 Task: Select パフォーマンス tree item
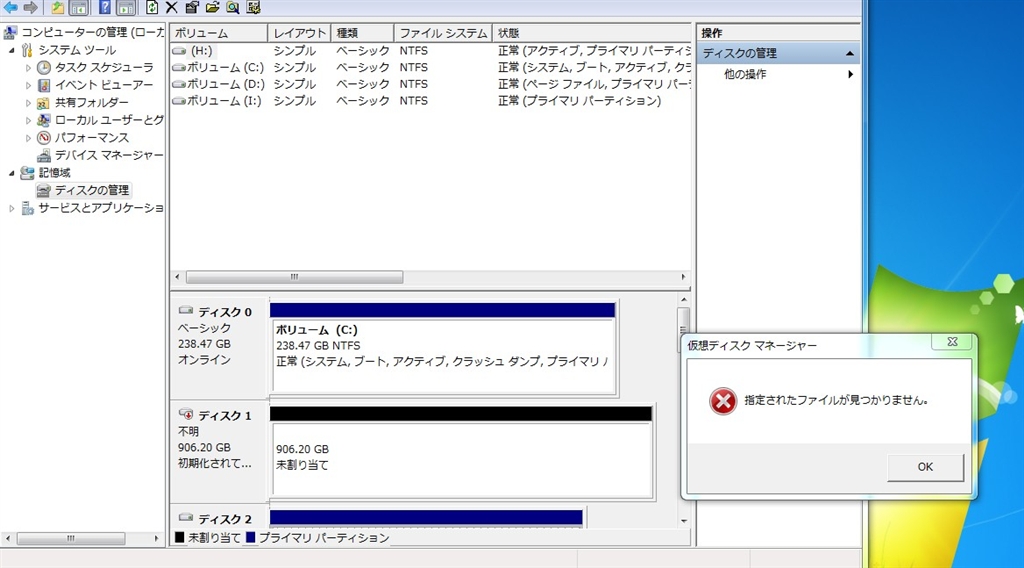91,138
